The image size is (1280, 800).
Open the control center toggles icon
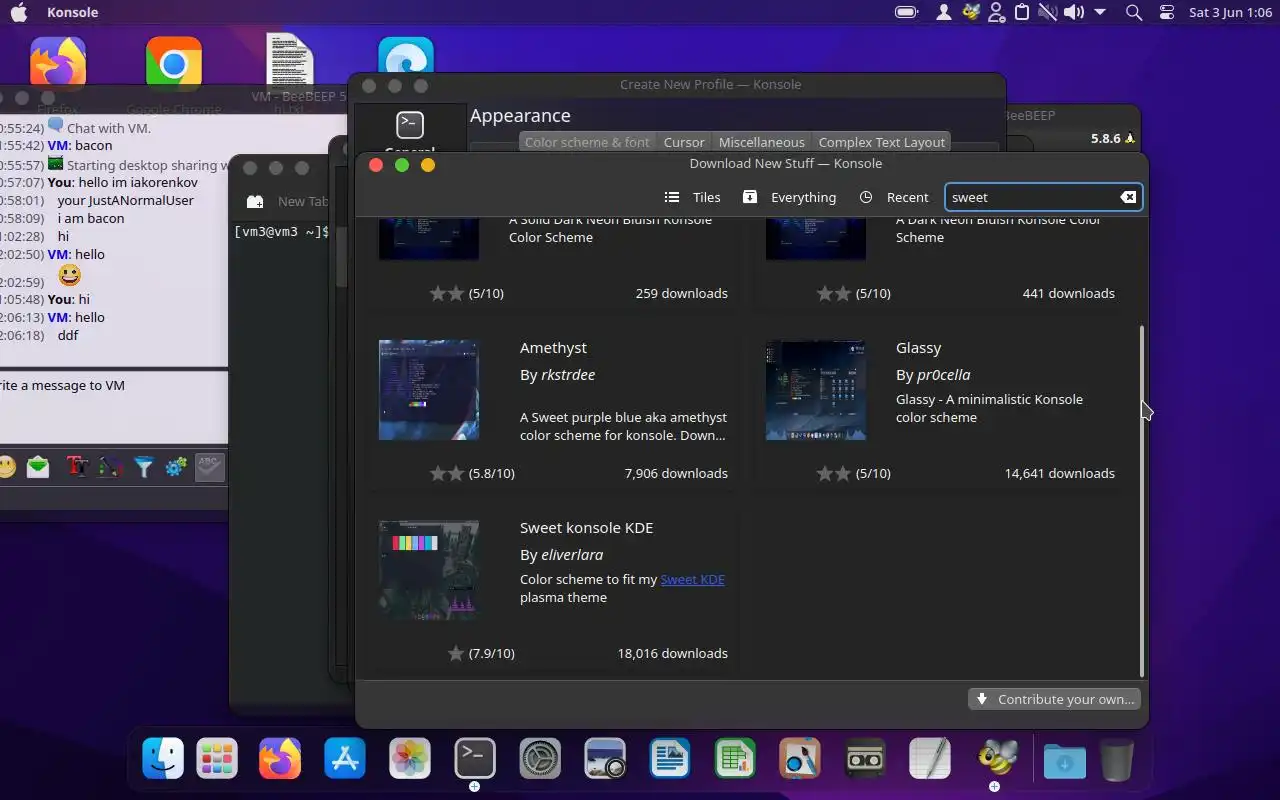[1166, 12]
